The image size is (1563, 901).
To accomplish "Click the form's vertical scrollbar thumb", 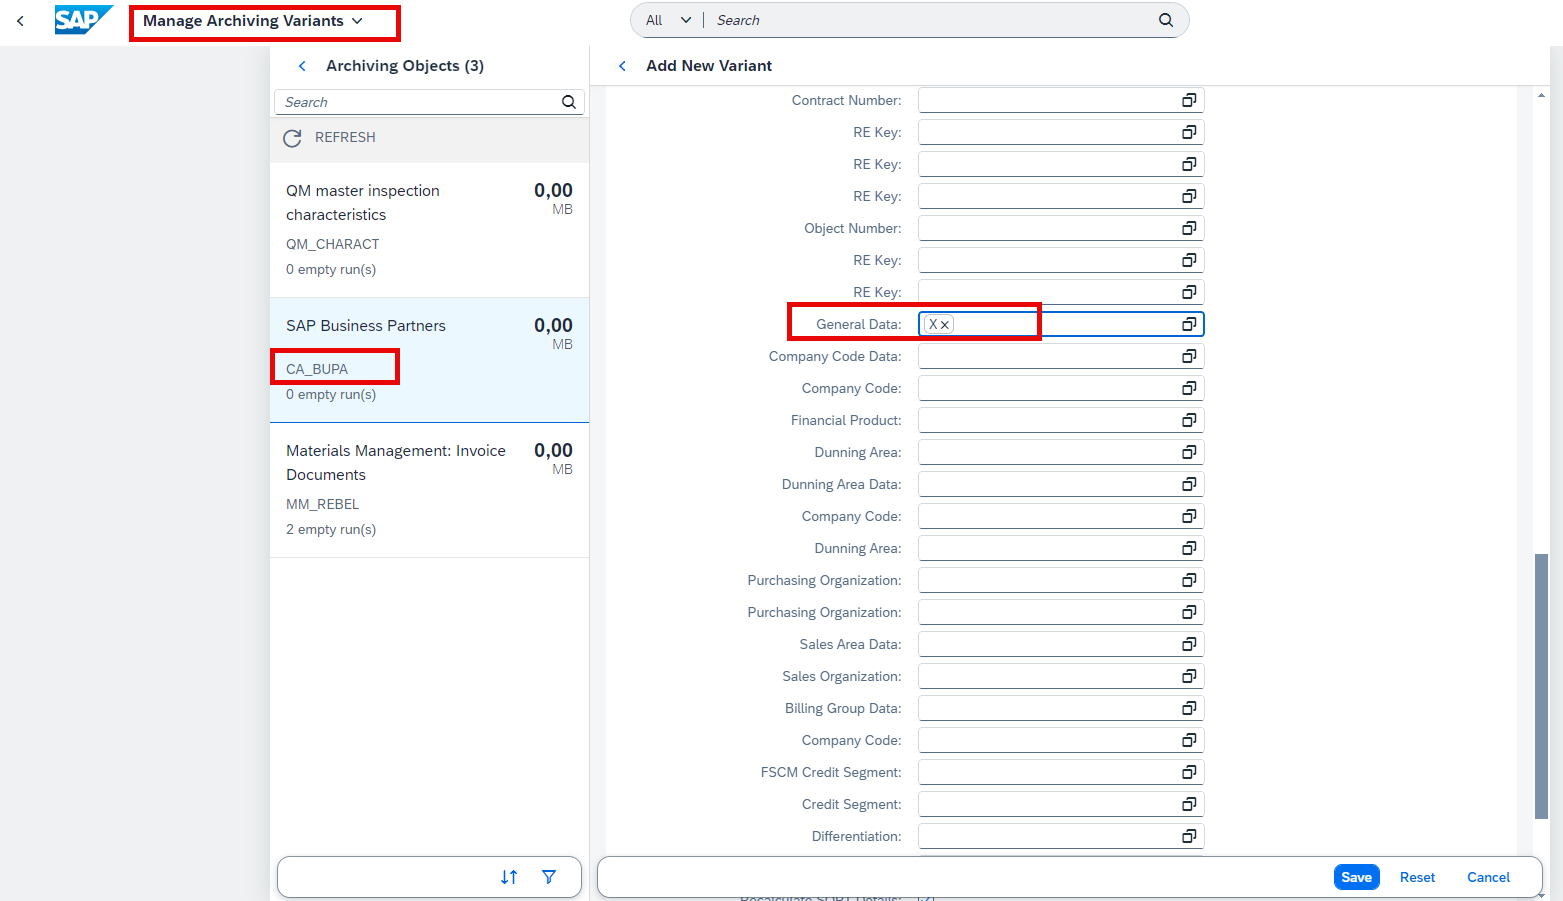I will [1541, 687].
